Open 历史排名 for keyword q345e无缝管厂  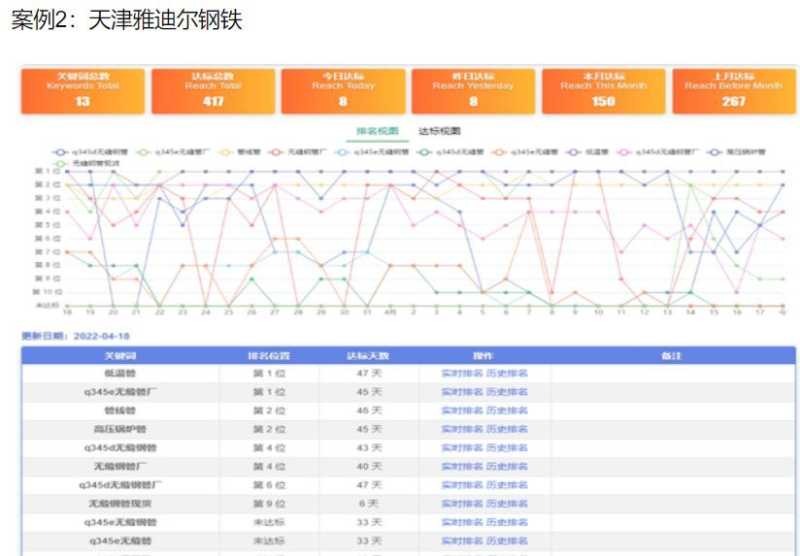(x=507, y=392)
